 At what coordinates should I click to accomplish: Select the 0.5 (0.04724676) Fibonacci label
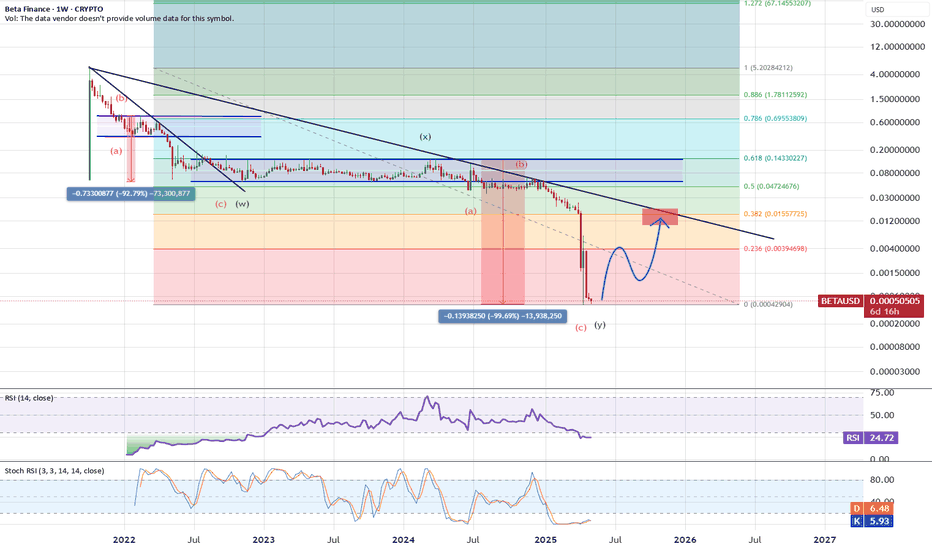(x=772, y=186)
